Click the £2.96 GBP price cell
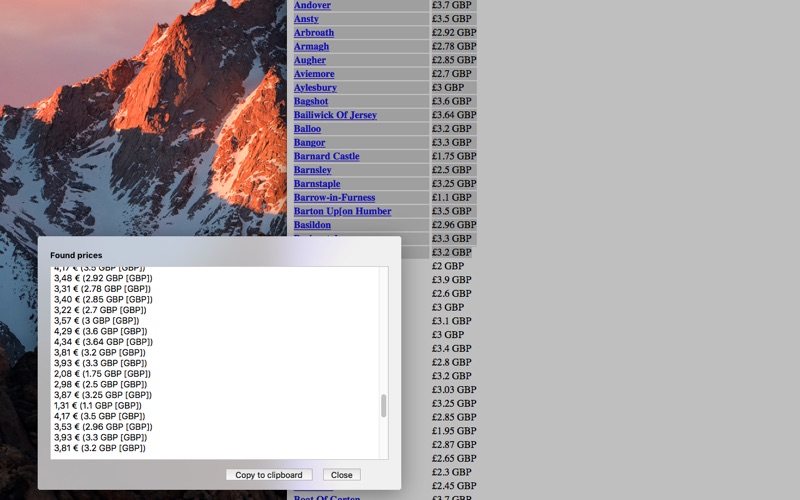This screenshot has width=800, height=500. (x=454, y=225)
